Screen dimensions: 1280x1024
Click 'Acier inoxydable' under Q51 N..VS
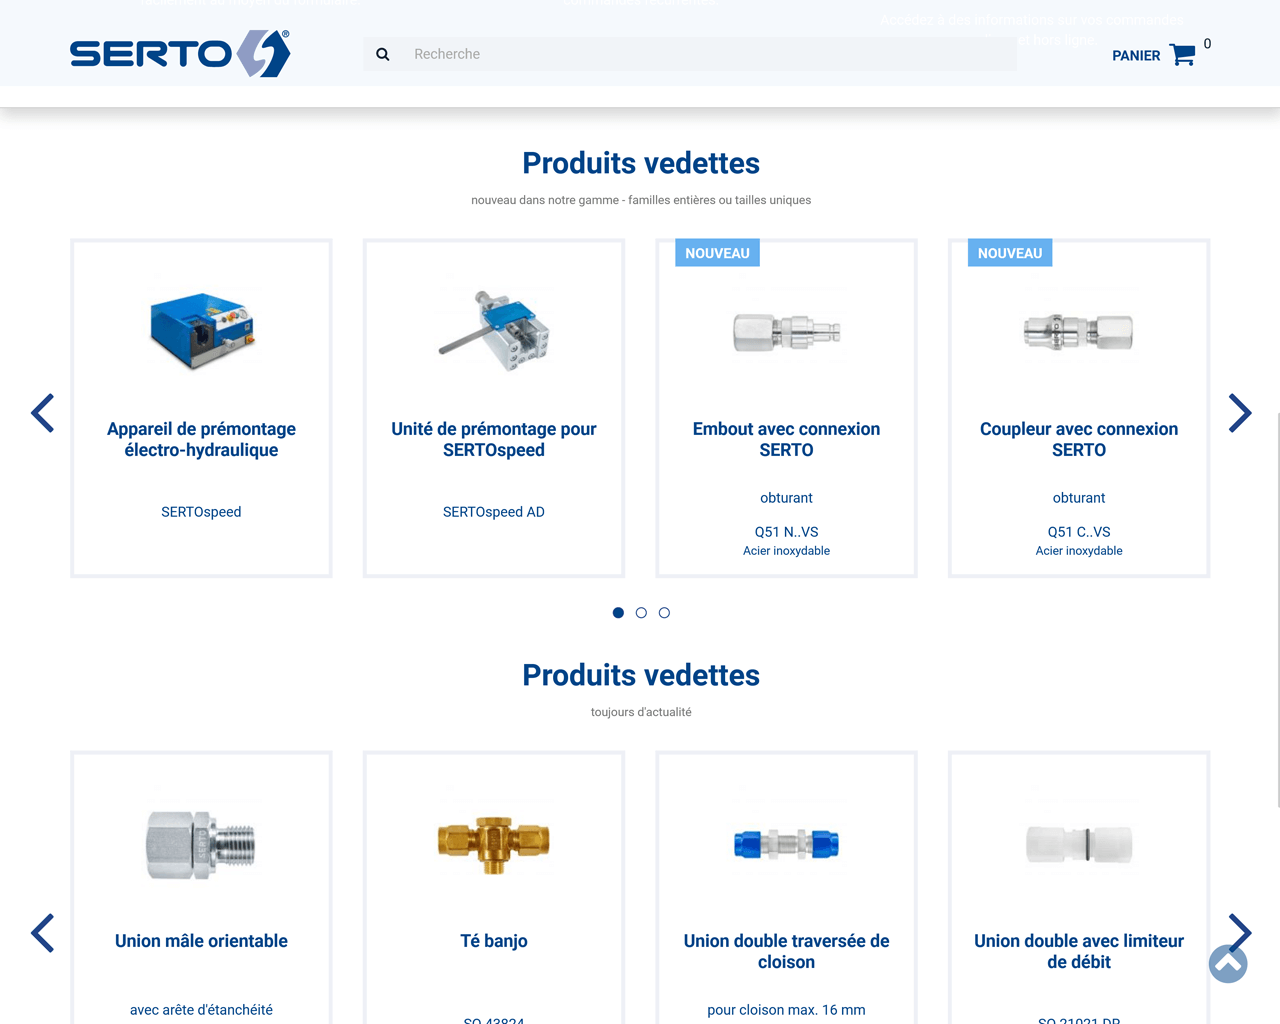point(787,551)
